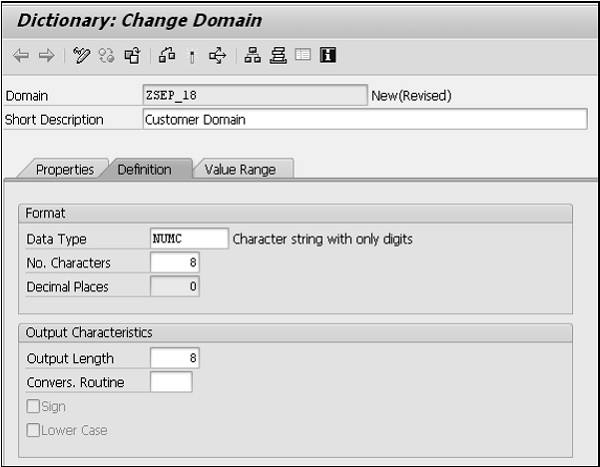Open the Value Range tab
Image resolution: width=600 pixels, height=467 pixels.
[240, 170]
